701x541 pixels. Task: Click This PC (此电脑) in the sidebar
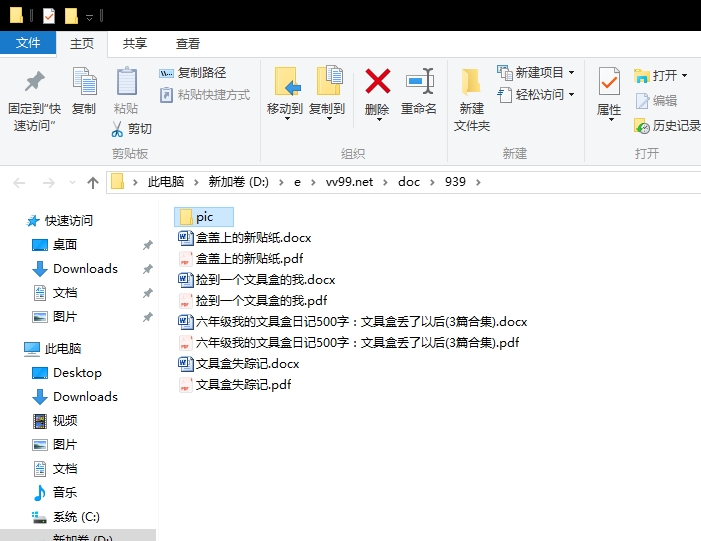pos(52,349)
